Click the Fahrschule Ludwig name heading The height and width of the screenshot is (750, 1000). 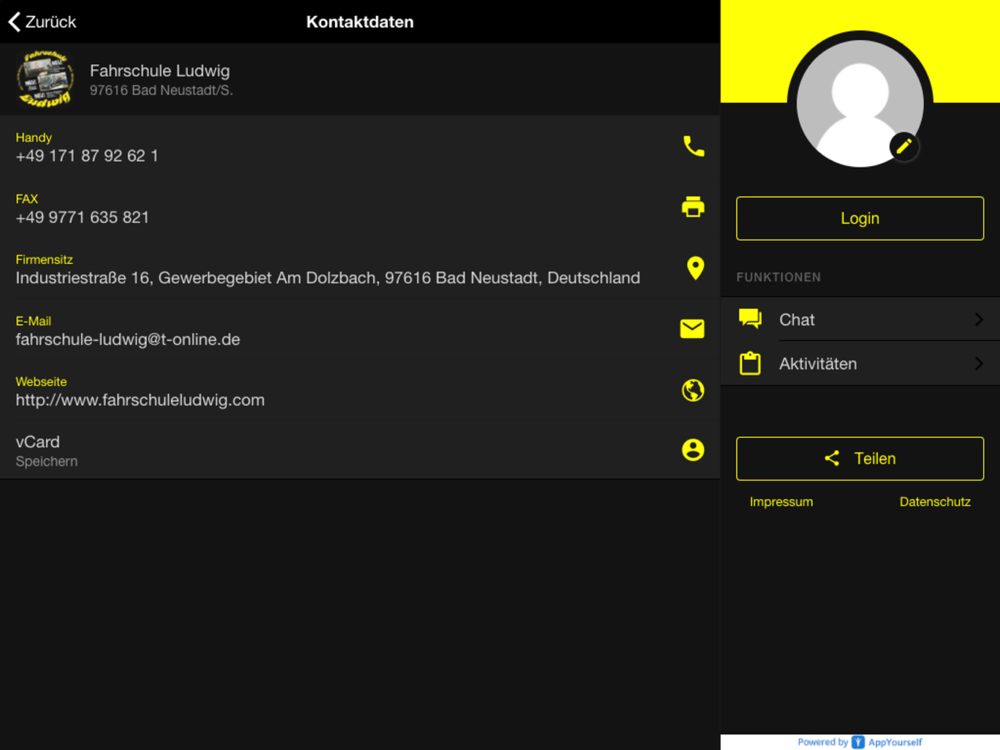(159, 71)
